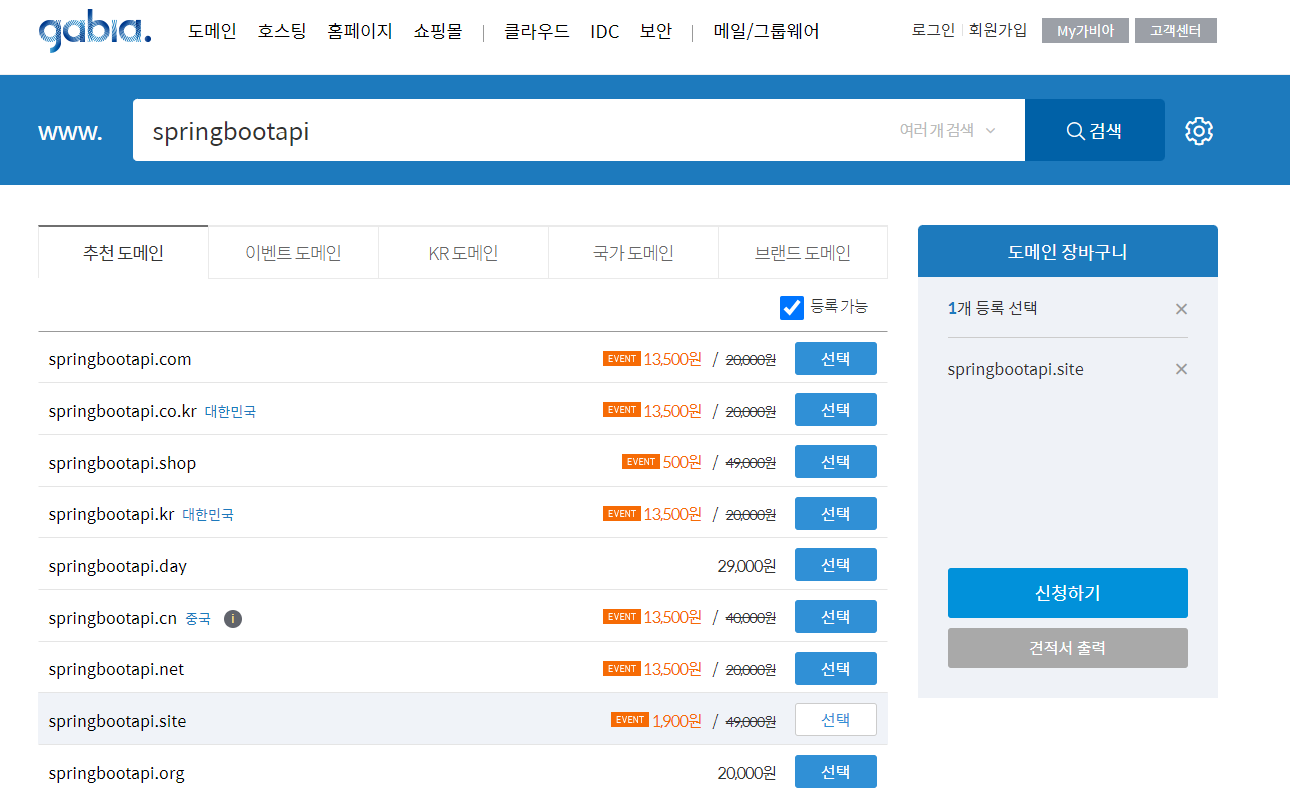
Task: Click springbootapi.site in the cart panel
Action: click(x=1015, y=370)
